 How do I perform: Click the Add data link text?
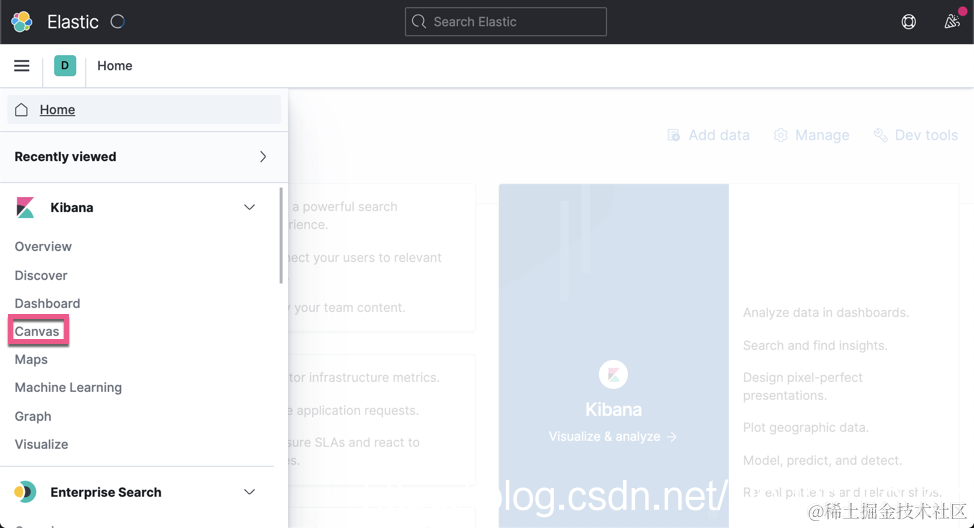coord(719,135)
